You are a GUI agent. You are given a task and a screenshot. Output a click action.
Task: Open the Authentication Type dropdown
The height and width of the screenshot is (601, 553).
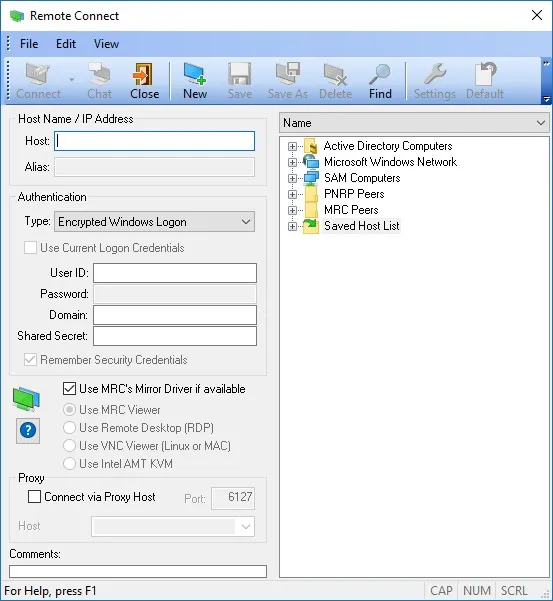pos(154,222)
